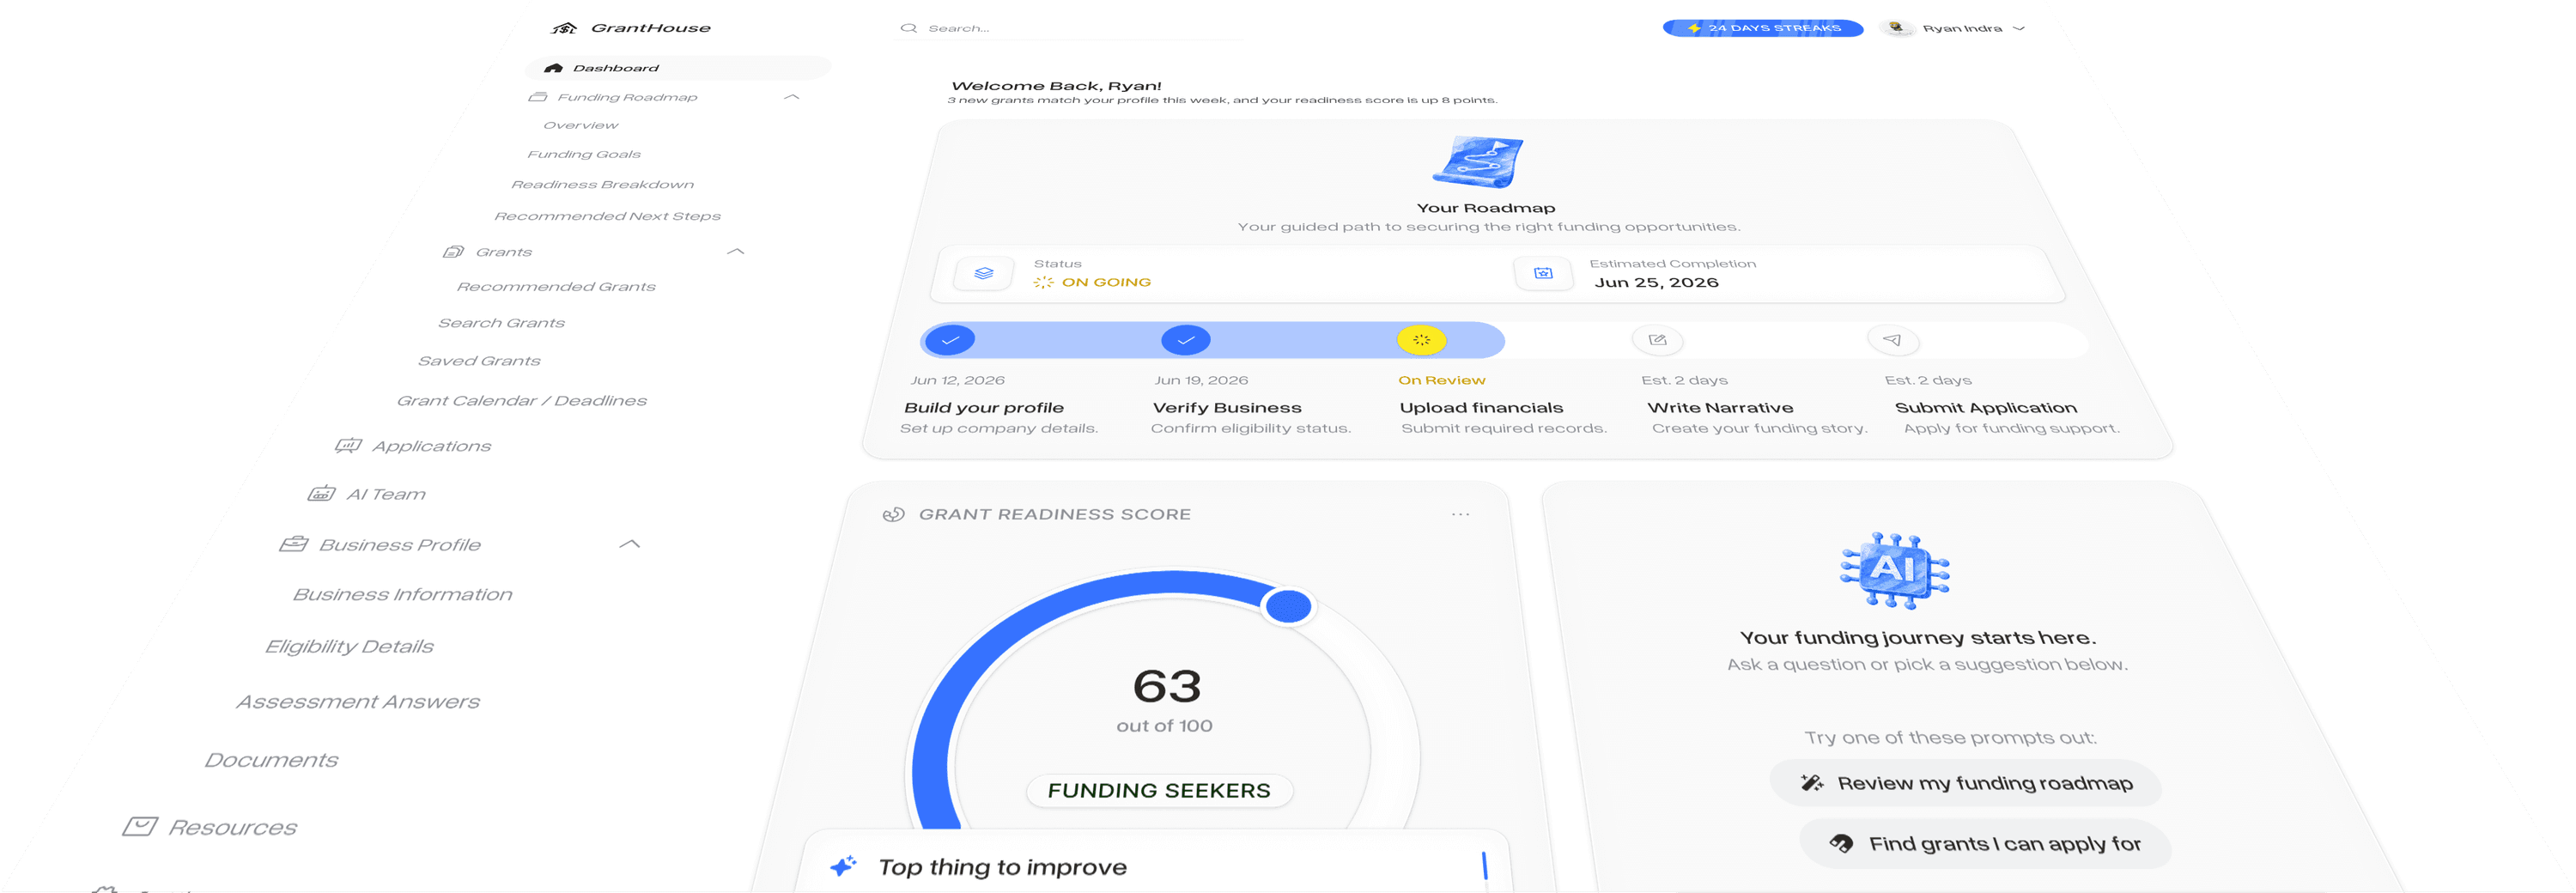Select the Review my funding roadmap prompt
Screen dimensions: 2576x893
pyautogui.click(x=1965, y=784)
